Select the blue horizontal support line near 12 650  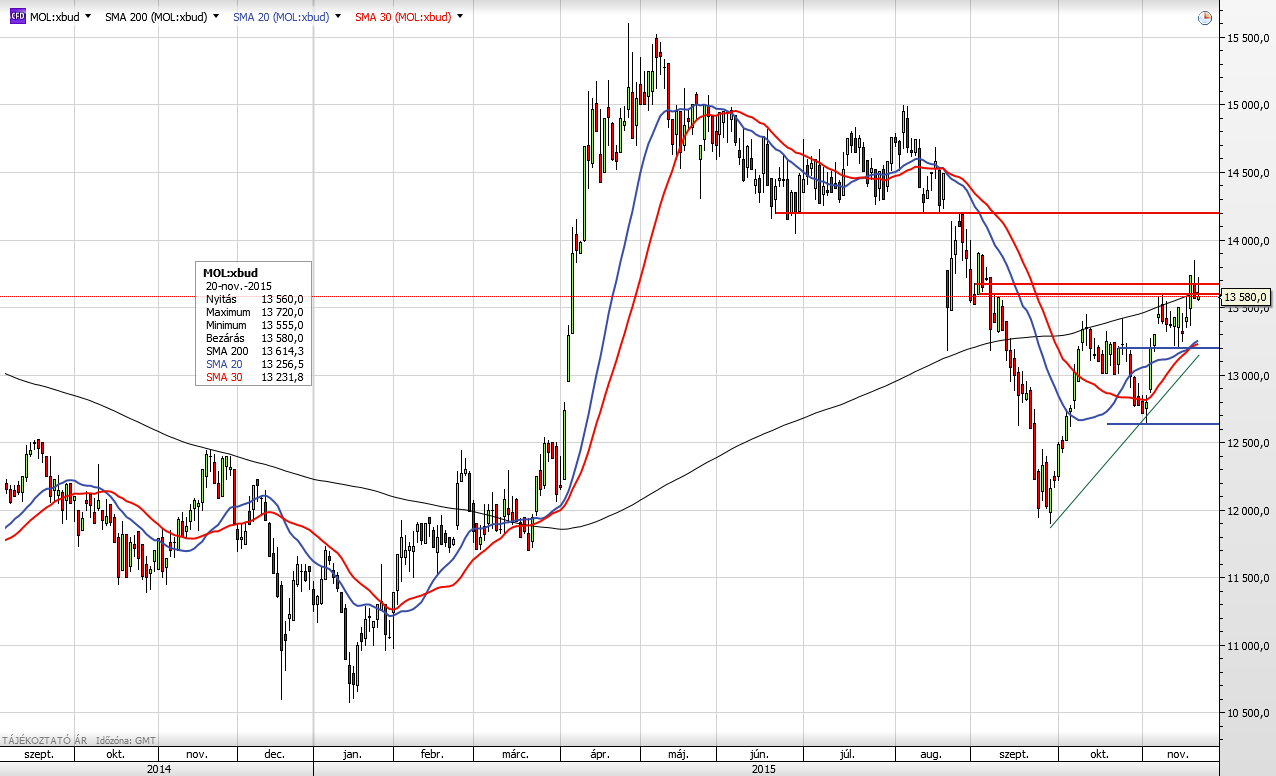1162,424
